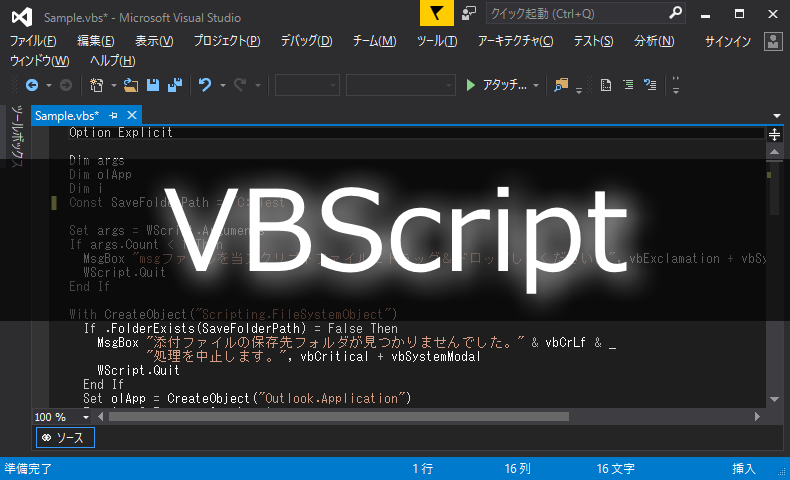Open the Toolbox side panel tab
This screenshot has width=790, height=480.
point(17,136)
